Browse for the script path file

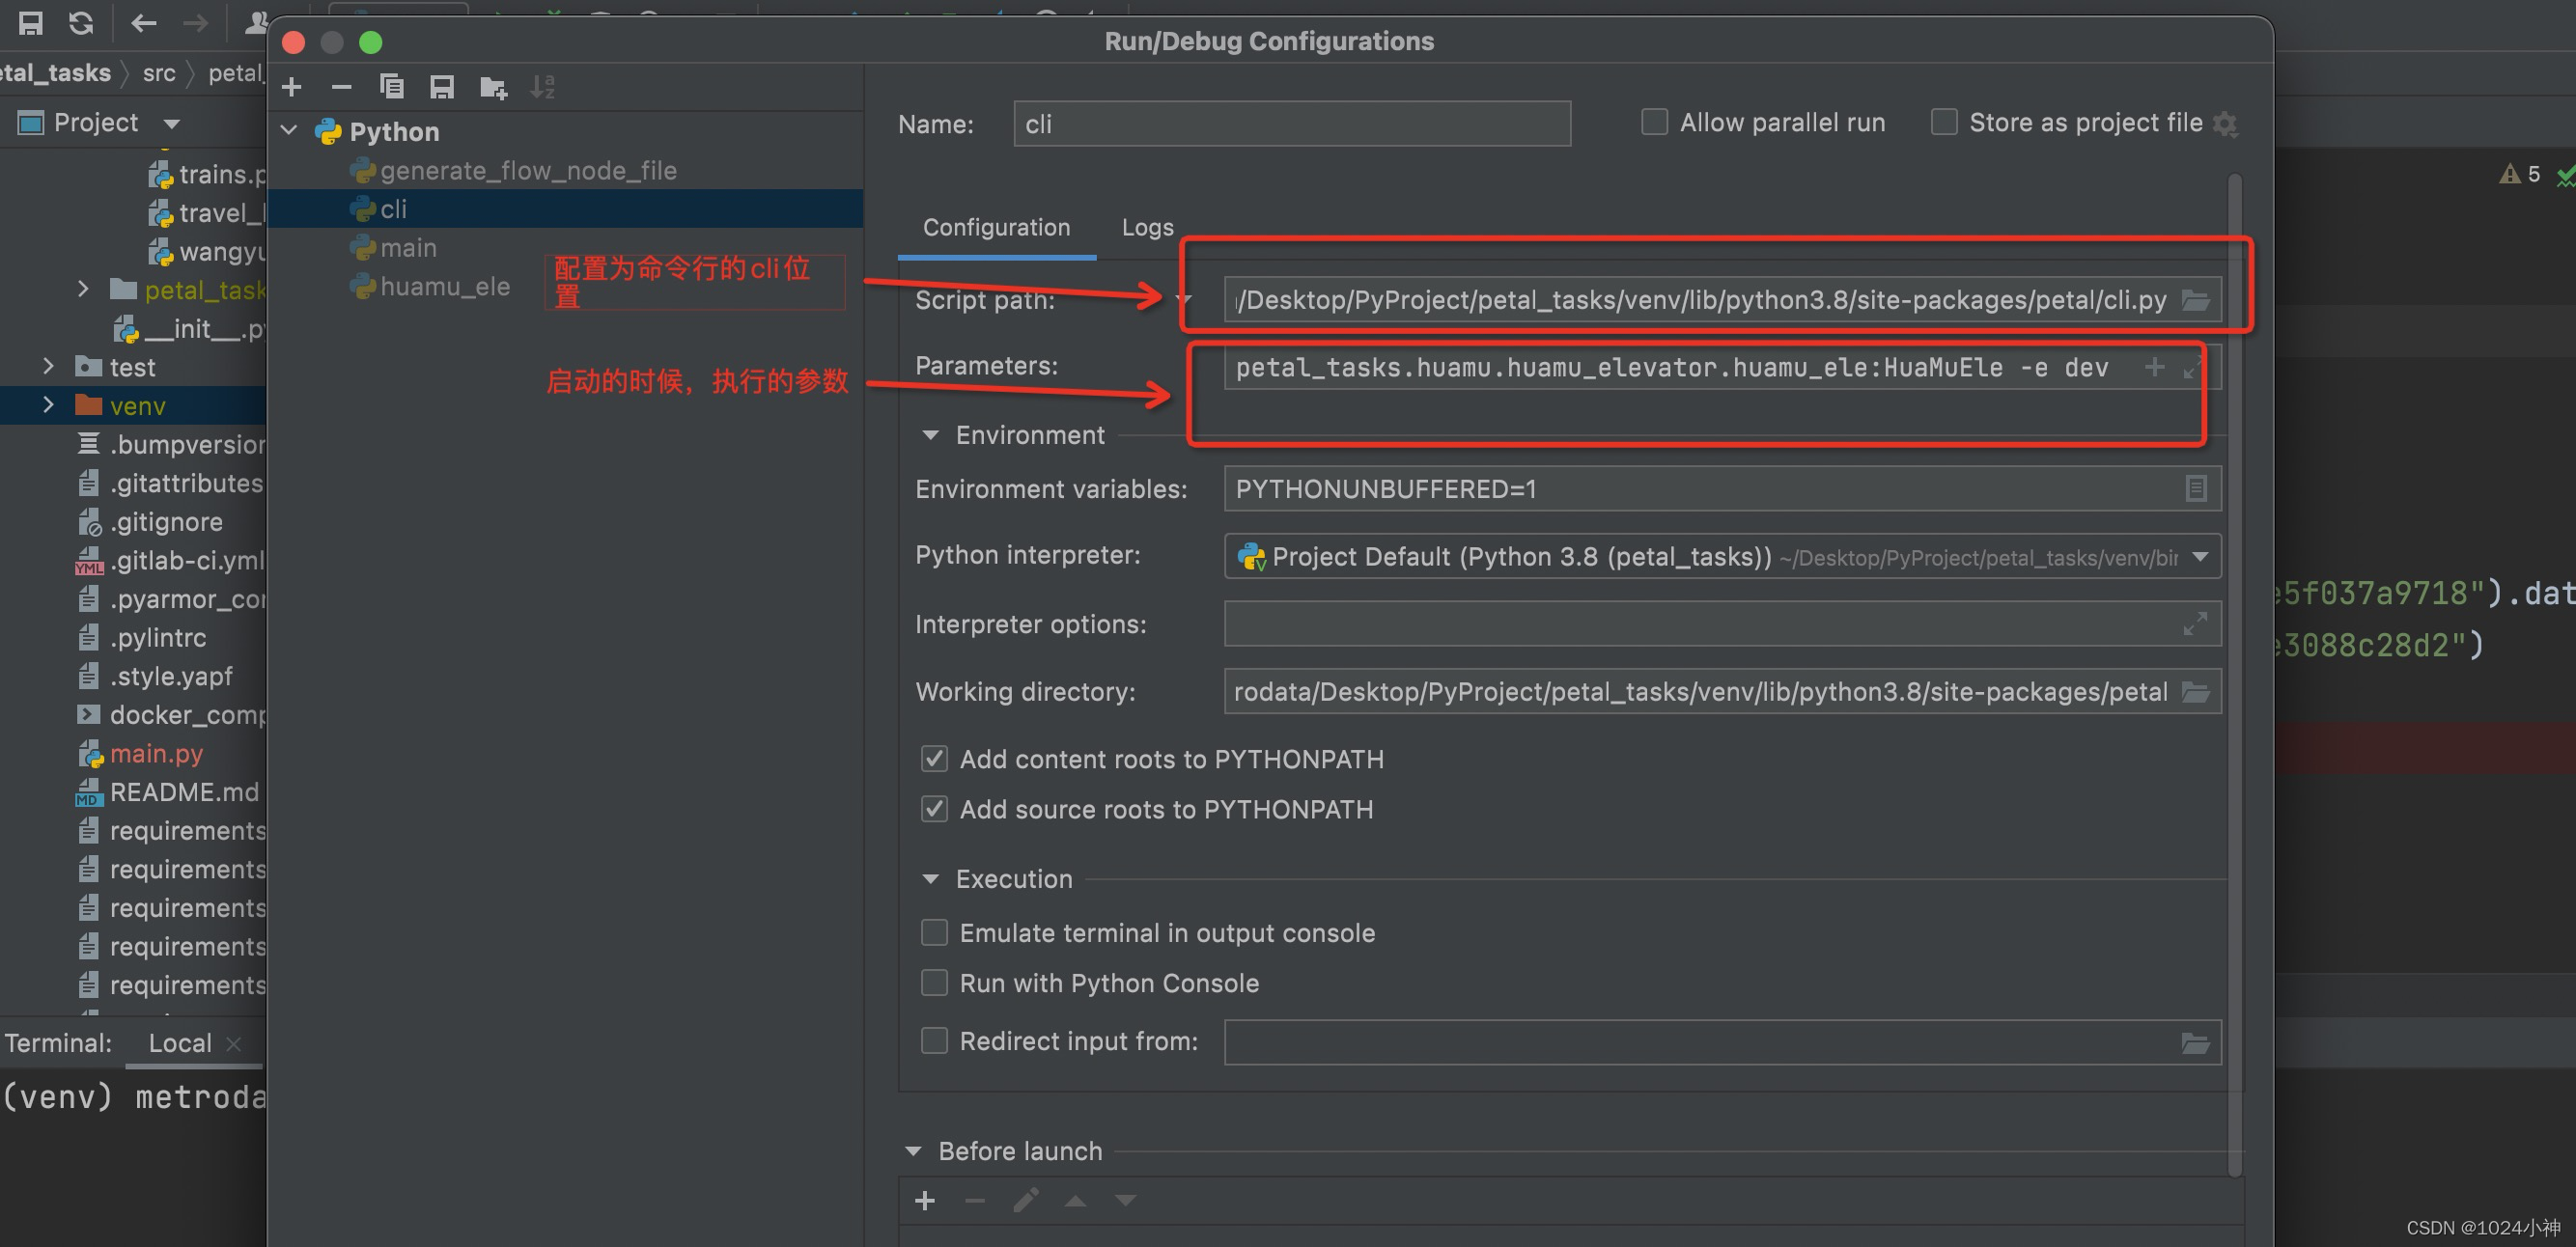(2196, 299)
